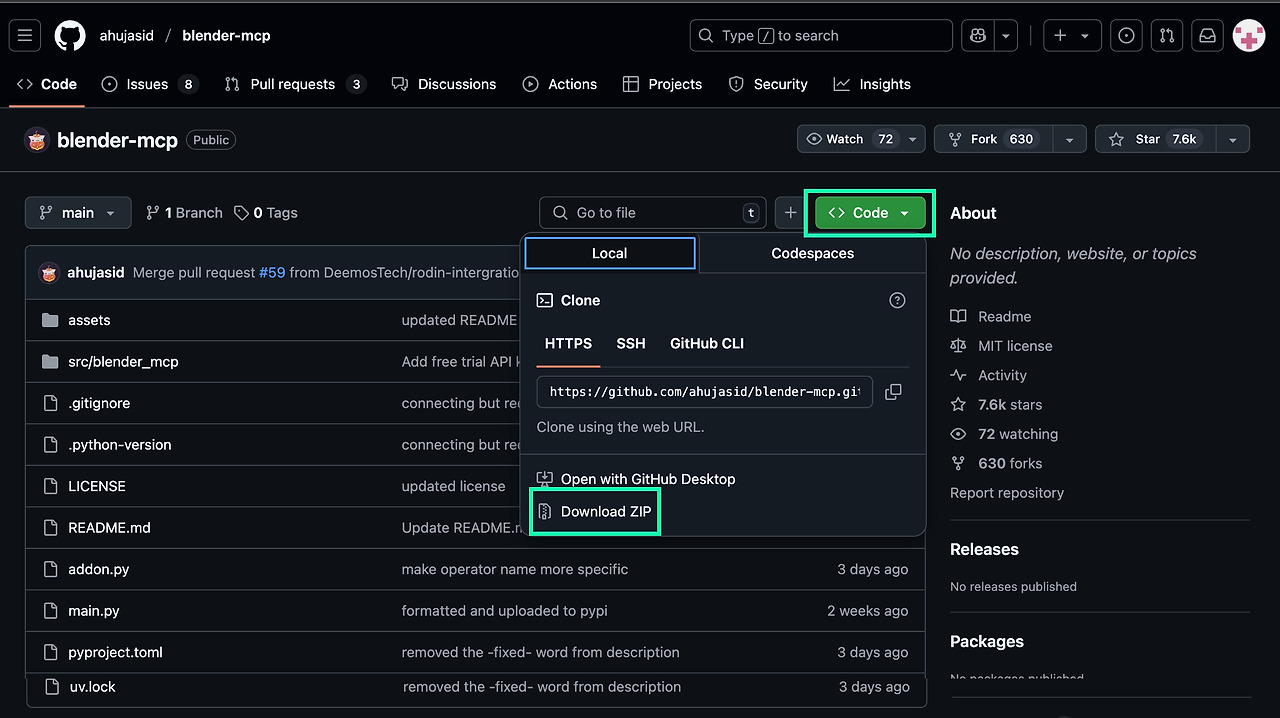Open the README.md file
This screenshot has width=1280, height=718.
109,527
